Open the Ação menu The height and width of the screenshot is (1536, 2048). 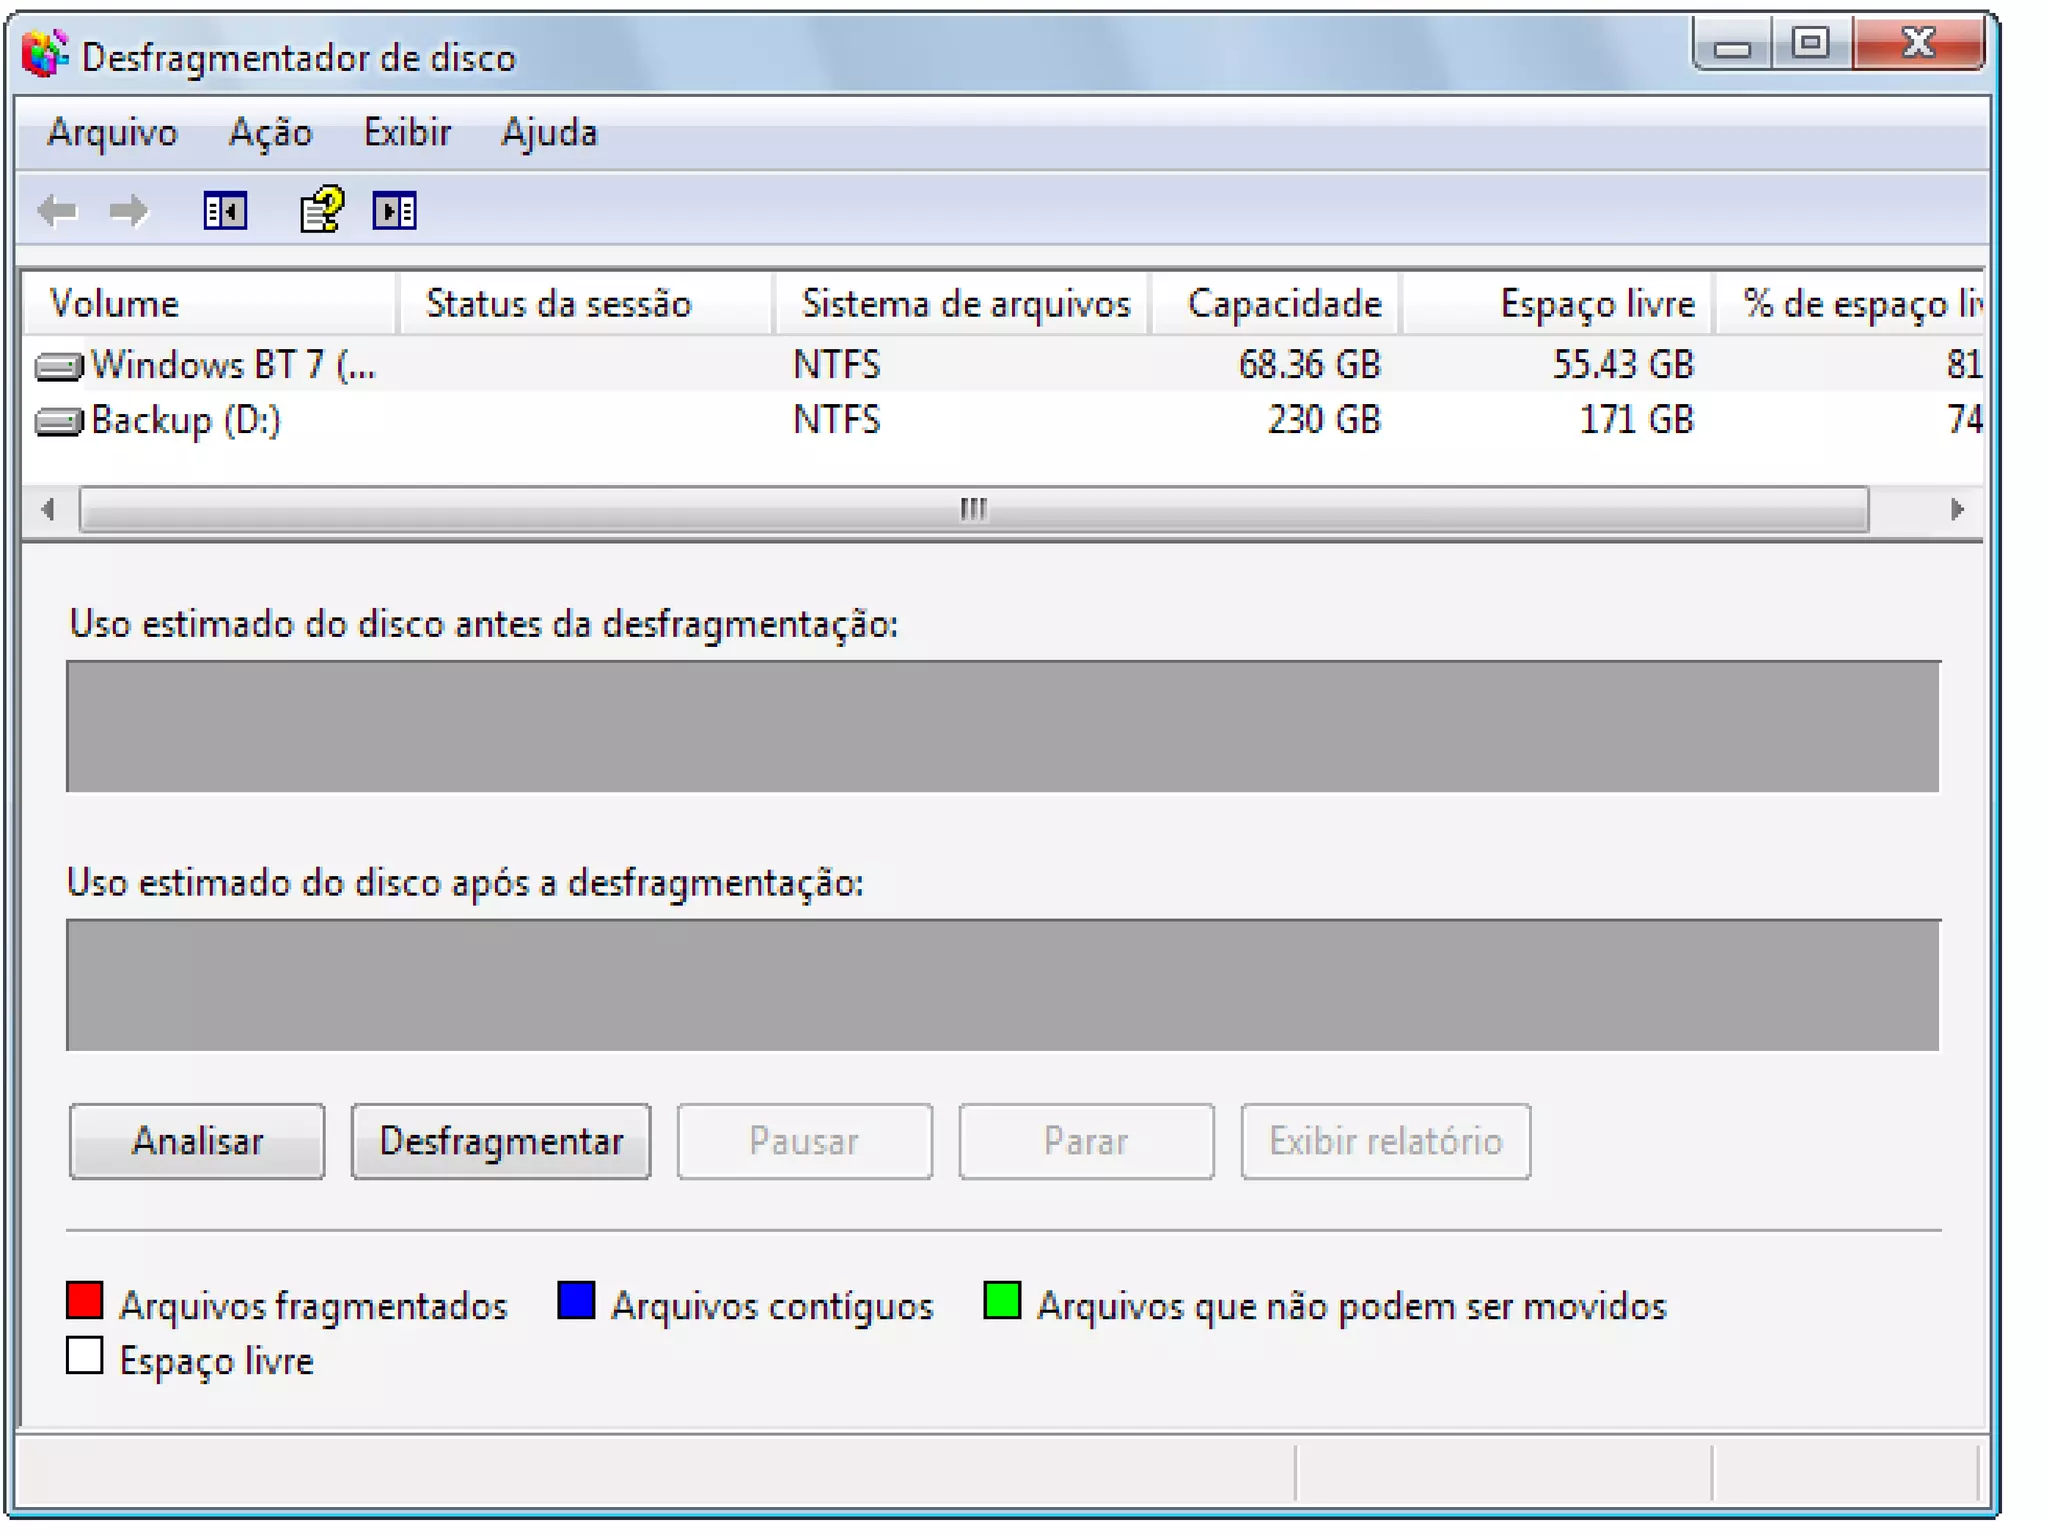[270, 133]
